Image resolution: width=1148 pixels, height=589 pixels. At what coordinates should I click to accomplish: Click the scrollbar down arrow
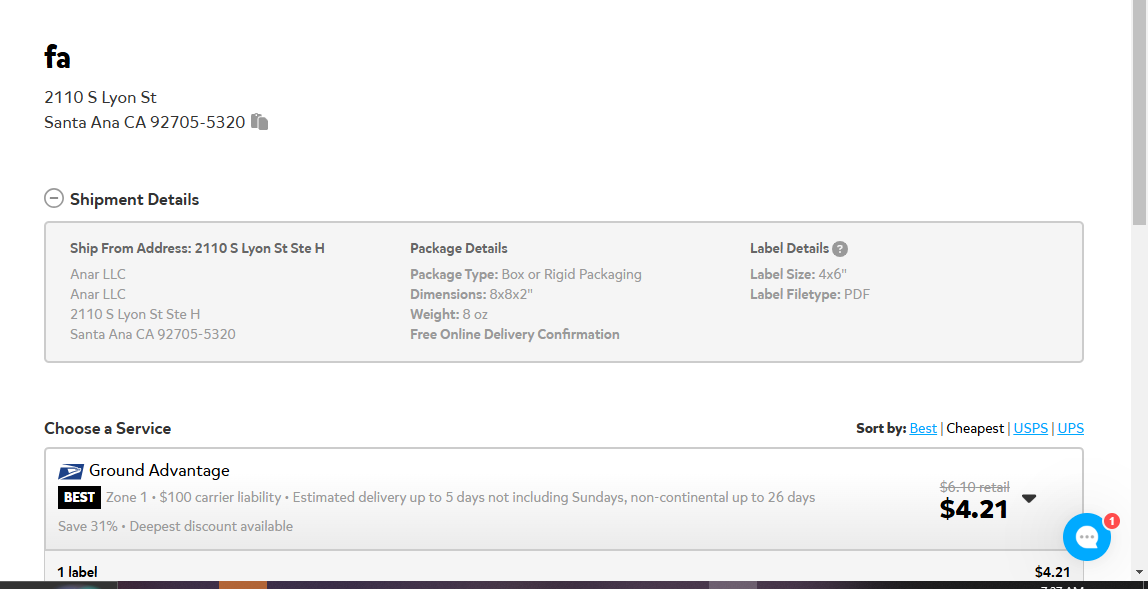click(1140, 573)
